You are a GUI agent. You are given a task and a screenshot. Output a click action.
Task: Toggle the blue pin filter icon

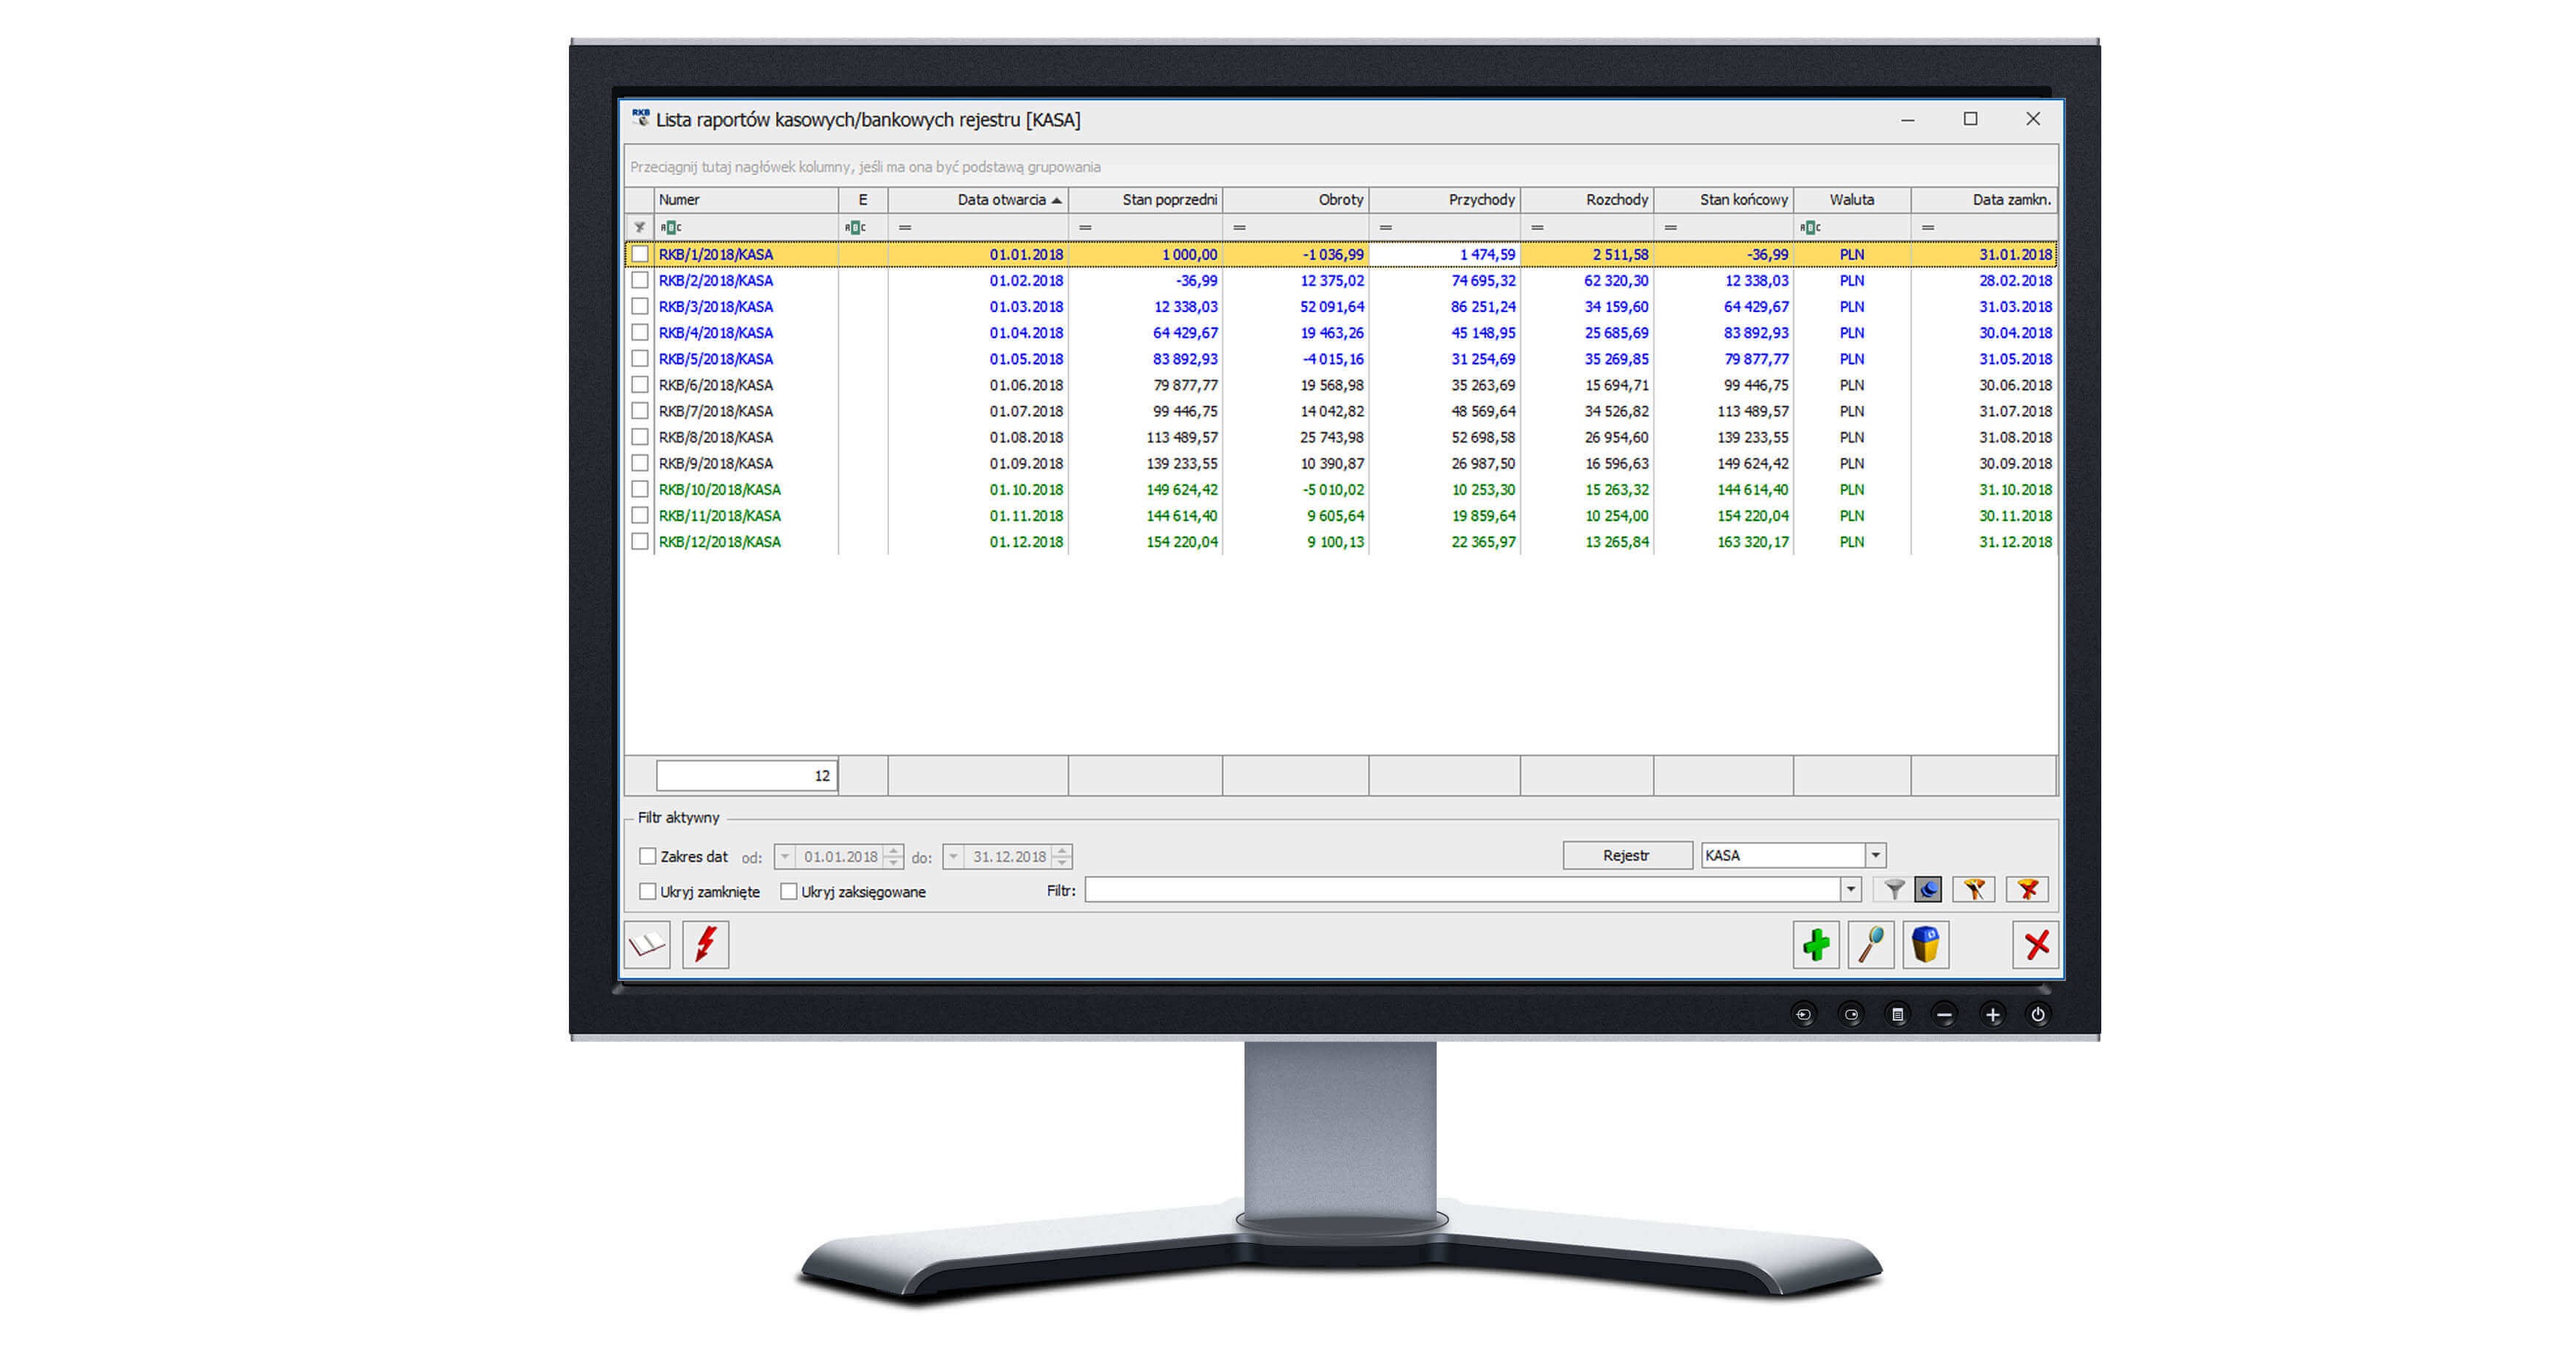1928,889
